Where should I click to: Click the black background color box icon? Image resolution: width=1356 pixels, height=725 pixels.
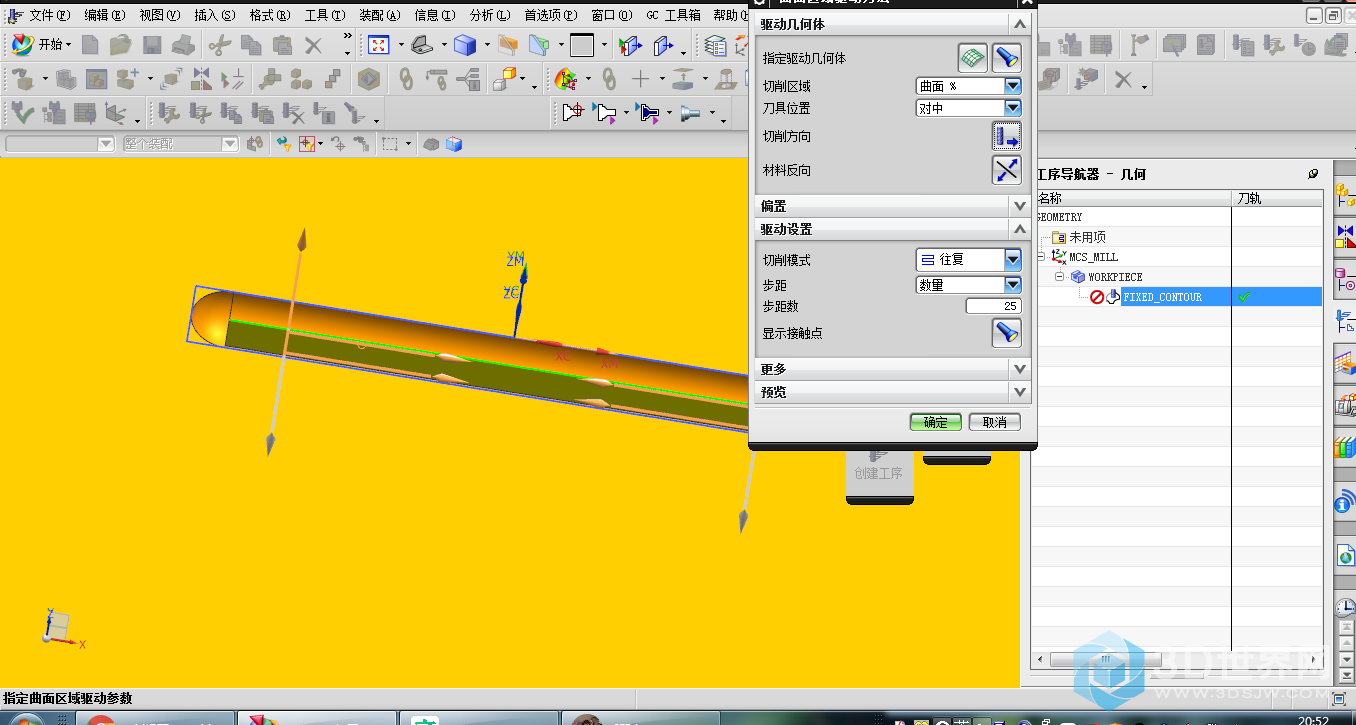click(x=582, y=45)
